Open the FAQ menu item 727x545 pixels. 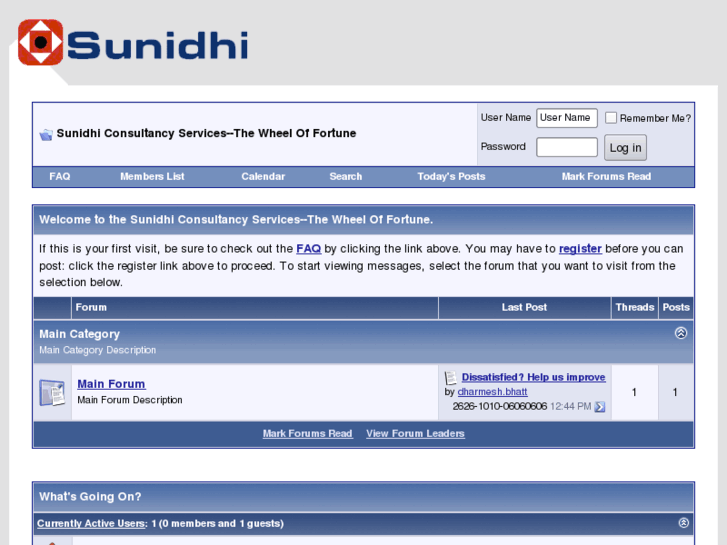[x=60, y=176]
